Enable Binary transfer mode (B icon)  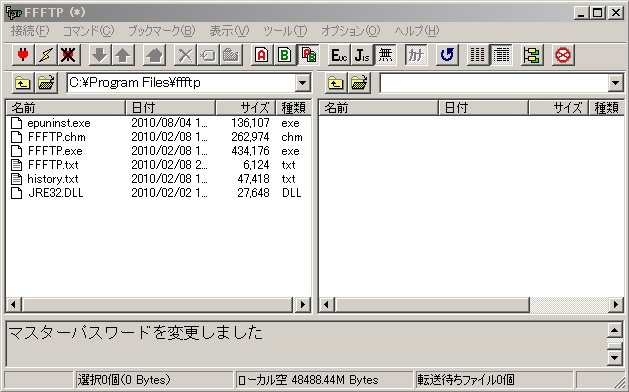[285, 55]
